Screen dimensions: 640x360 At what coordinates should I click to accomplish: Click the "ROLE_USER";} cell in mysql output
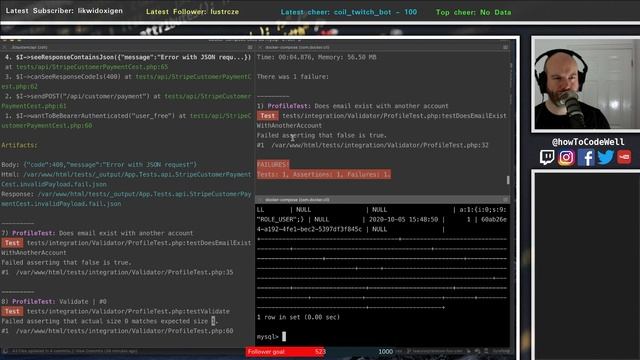coord(280,220)
